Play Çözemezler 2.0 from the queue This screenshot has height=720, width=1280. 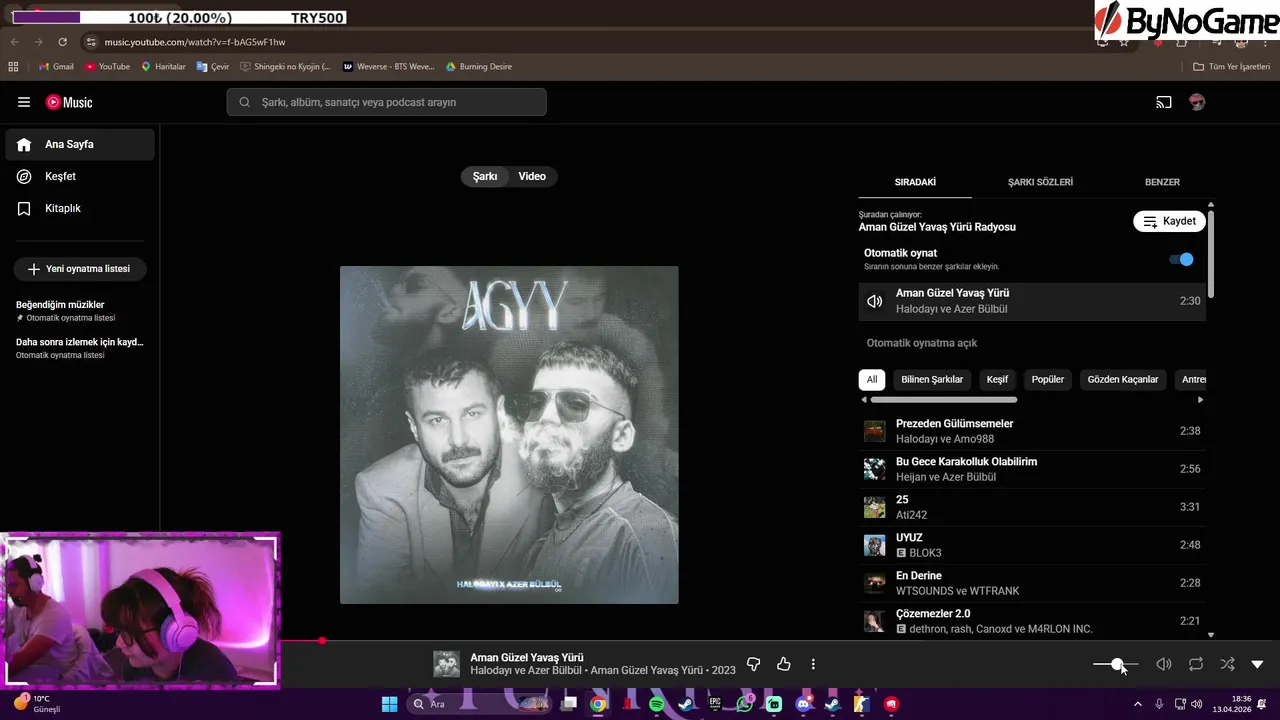pos(1032,621)
